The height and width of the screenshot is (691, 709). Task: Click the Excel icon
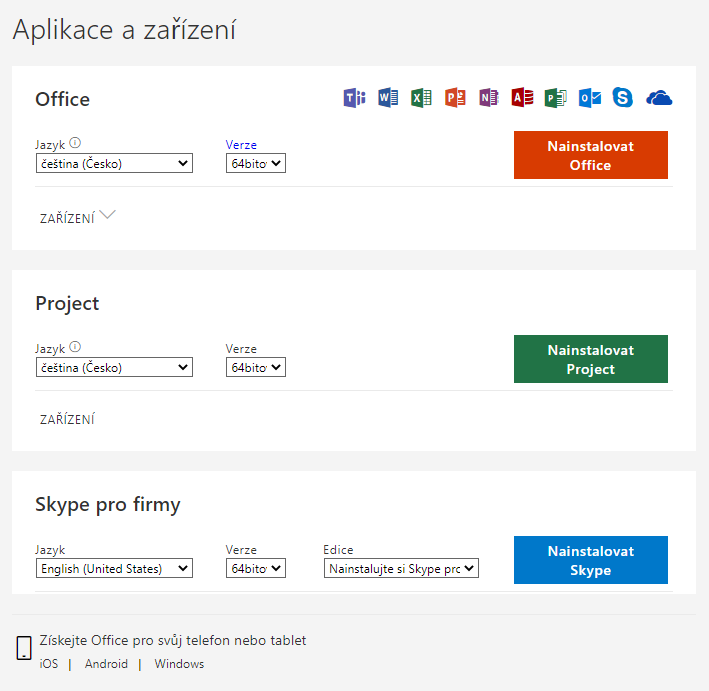pyautogui.click(x=421, y=98)
